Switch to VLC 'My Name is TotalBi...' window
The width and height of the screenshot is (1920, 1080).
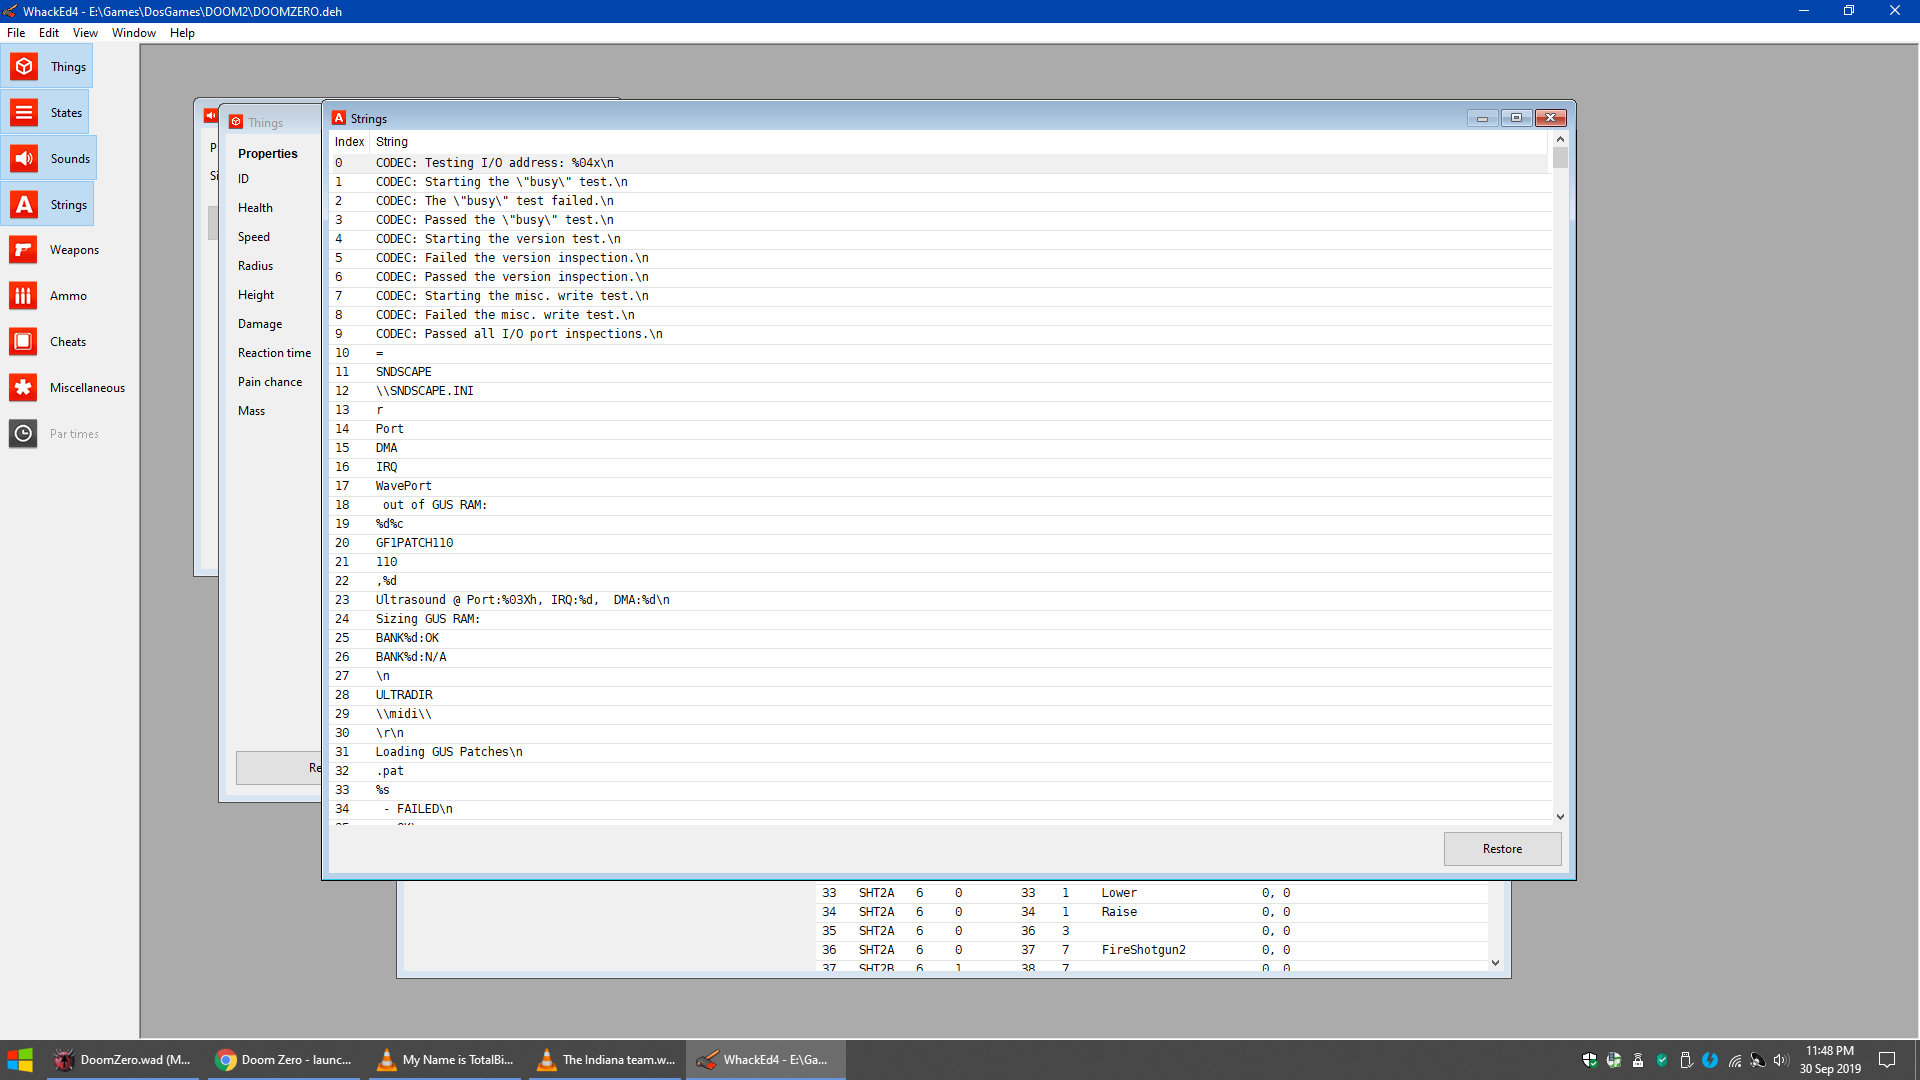(446, 1060)
